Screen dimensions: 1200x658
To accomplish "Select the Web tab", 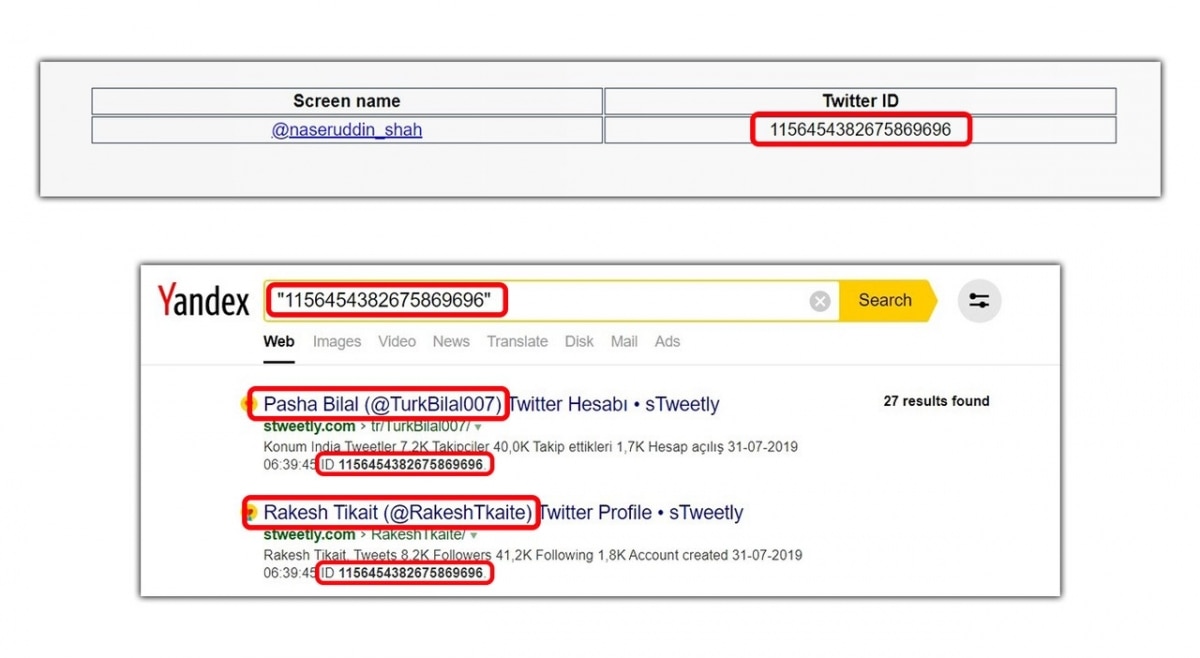I will [279, 341].
